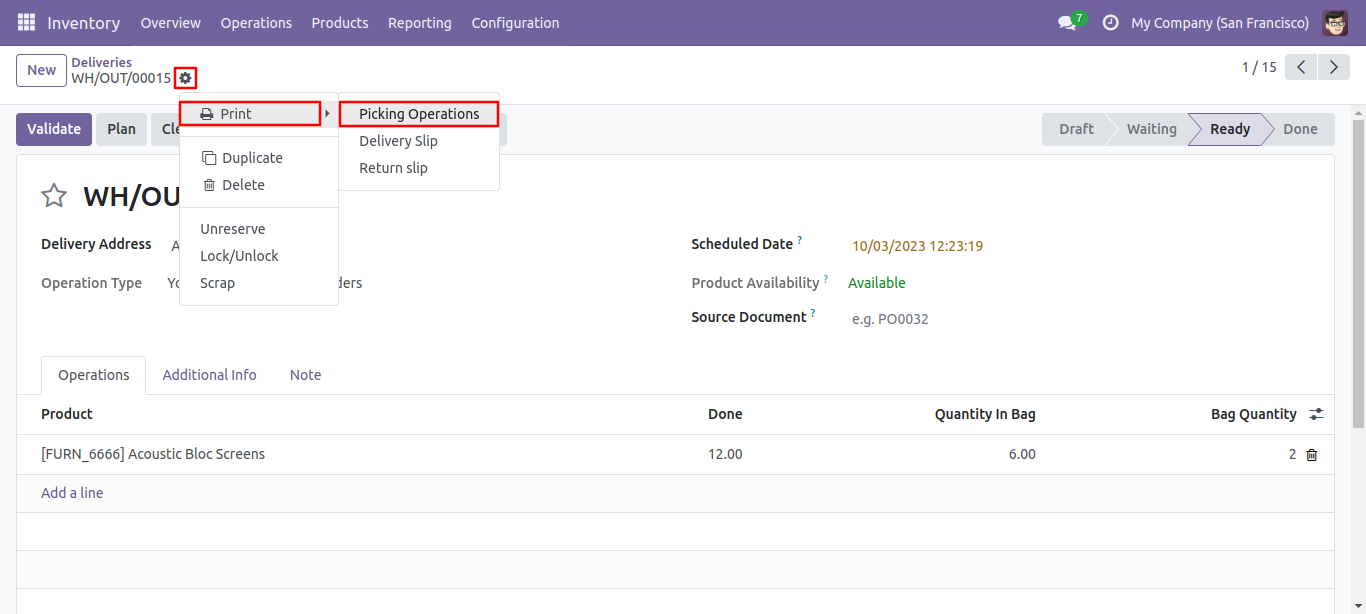Click the Quantity In Bag column header
The height and width of the screenshot is (614, 1366).
point(985,414)
